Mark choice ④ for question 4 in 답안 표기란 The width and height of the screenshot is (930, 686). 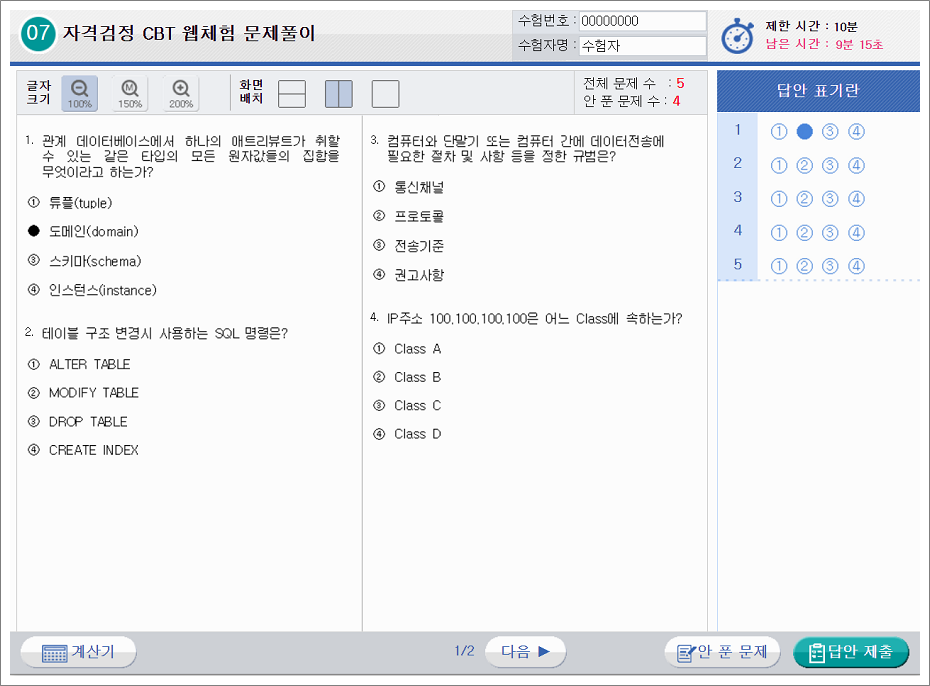click(x=855, y=231)
